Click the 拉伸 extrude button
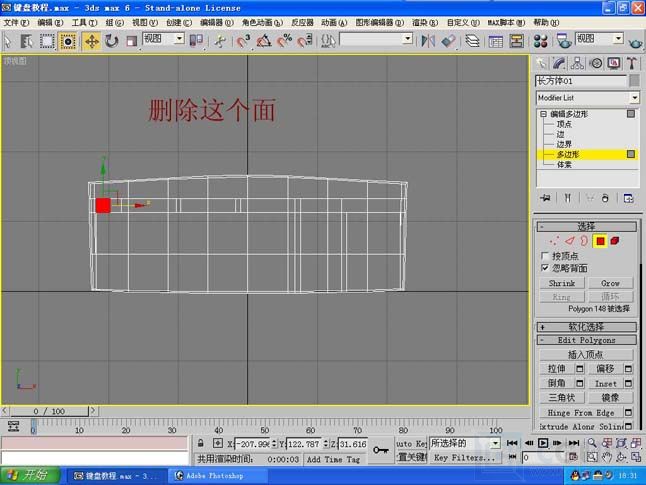Viewport: 646px width, 485px height. [557, 368]
